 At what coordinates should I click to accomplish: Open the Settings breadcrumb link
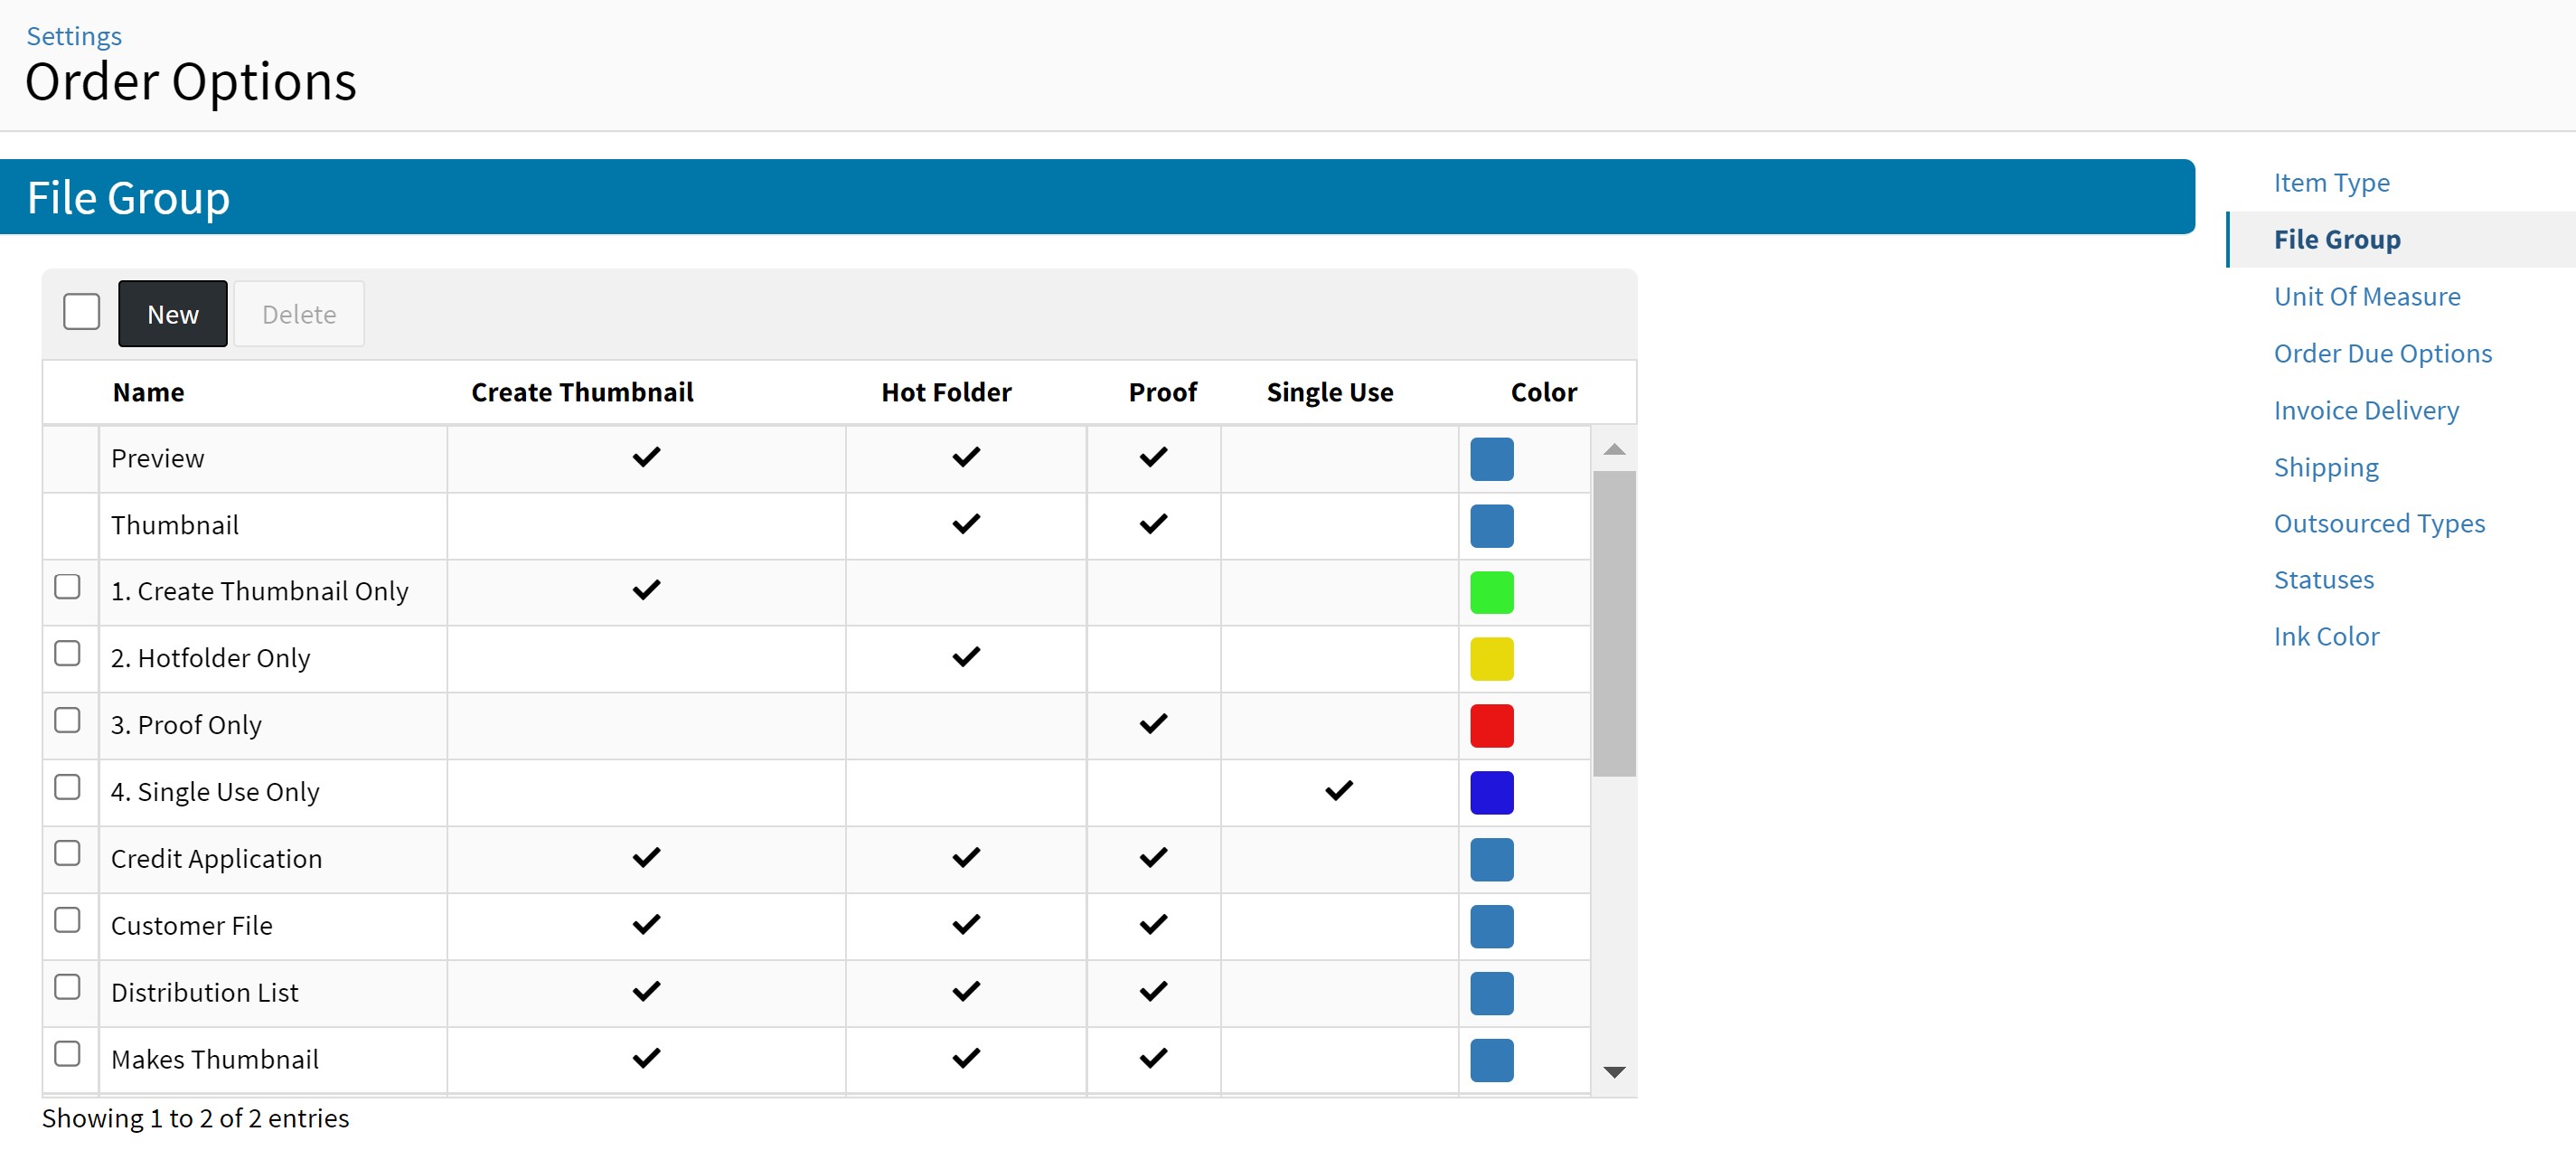74,36
